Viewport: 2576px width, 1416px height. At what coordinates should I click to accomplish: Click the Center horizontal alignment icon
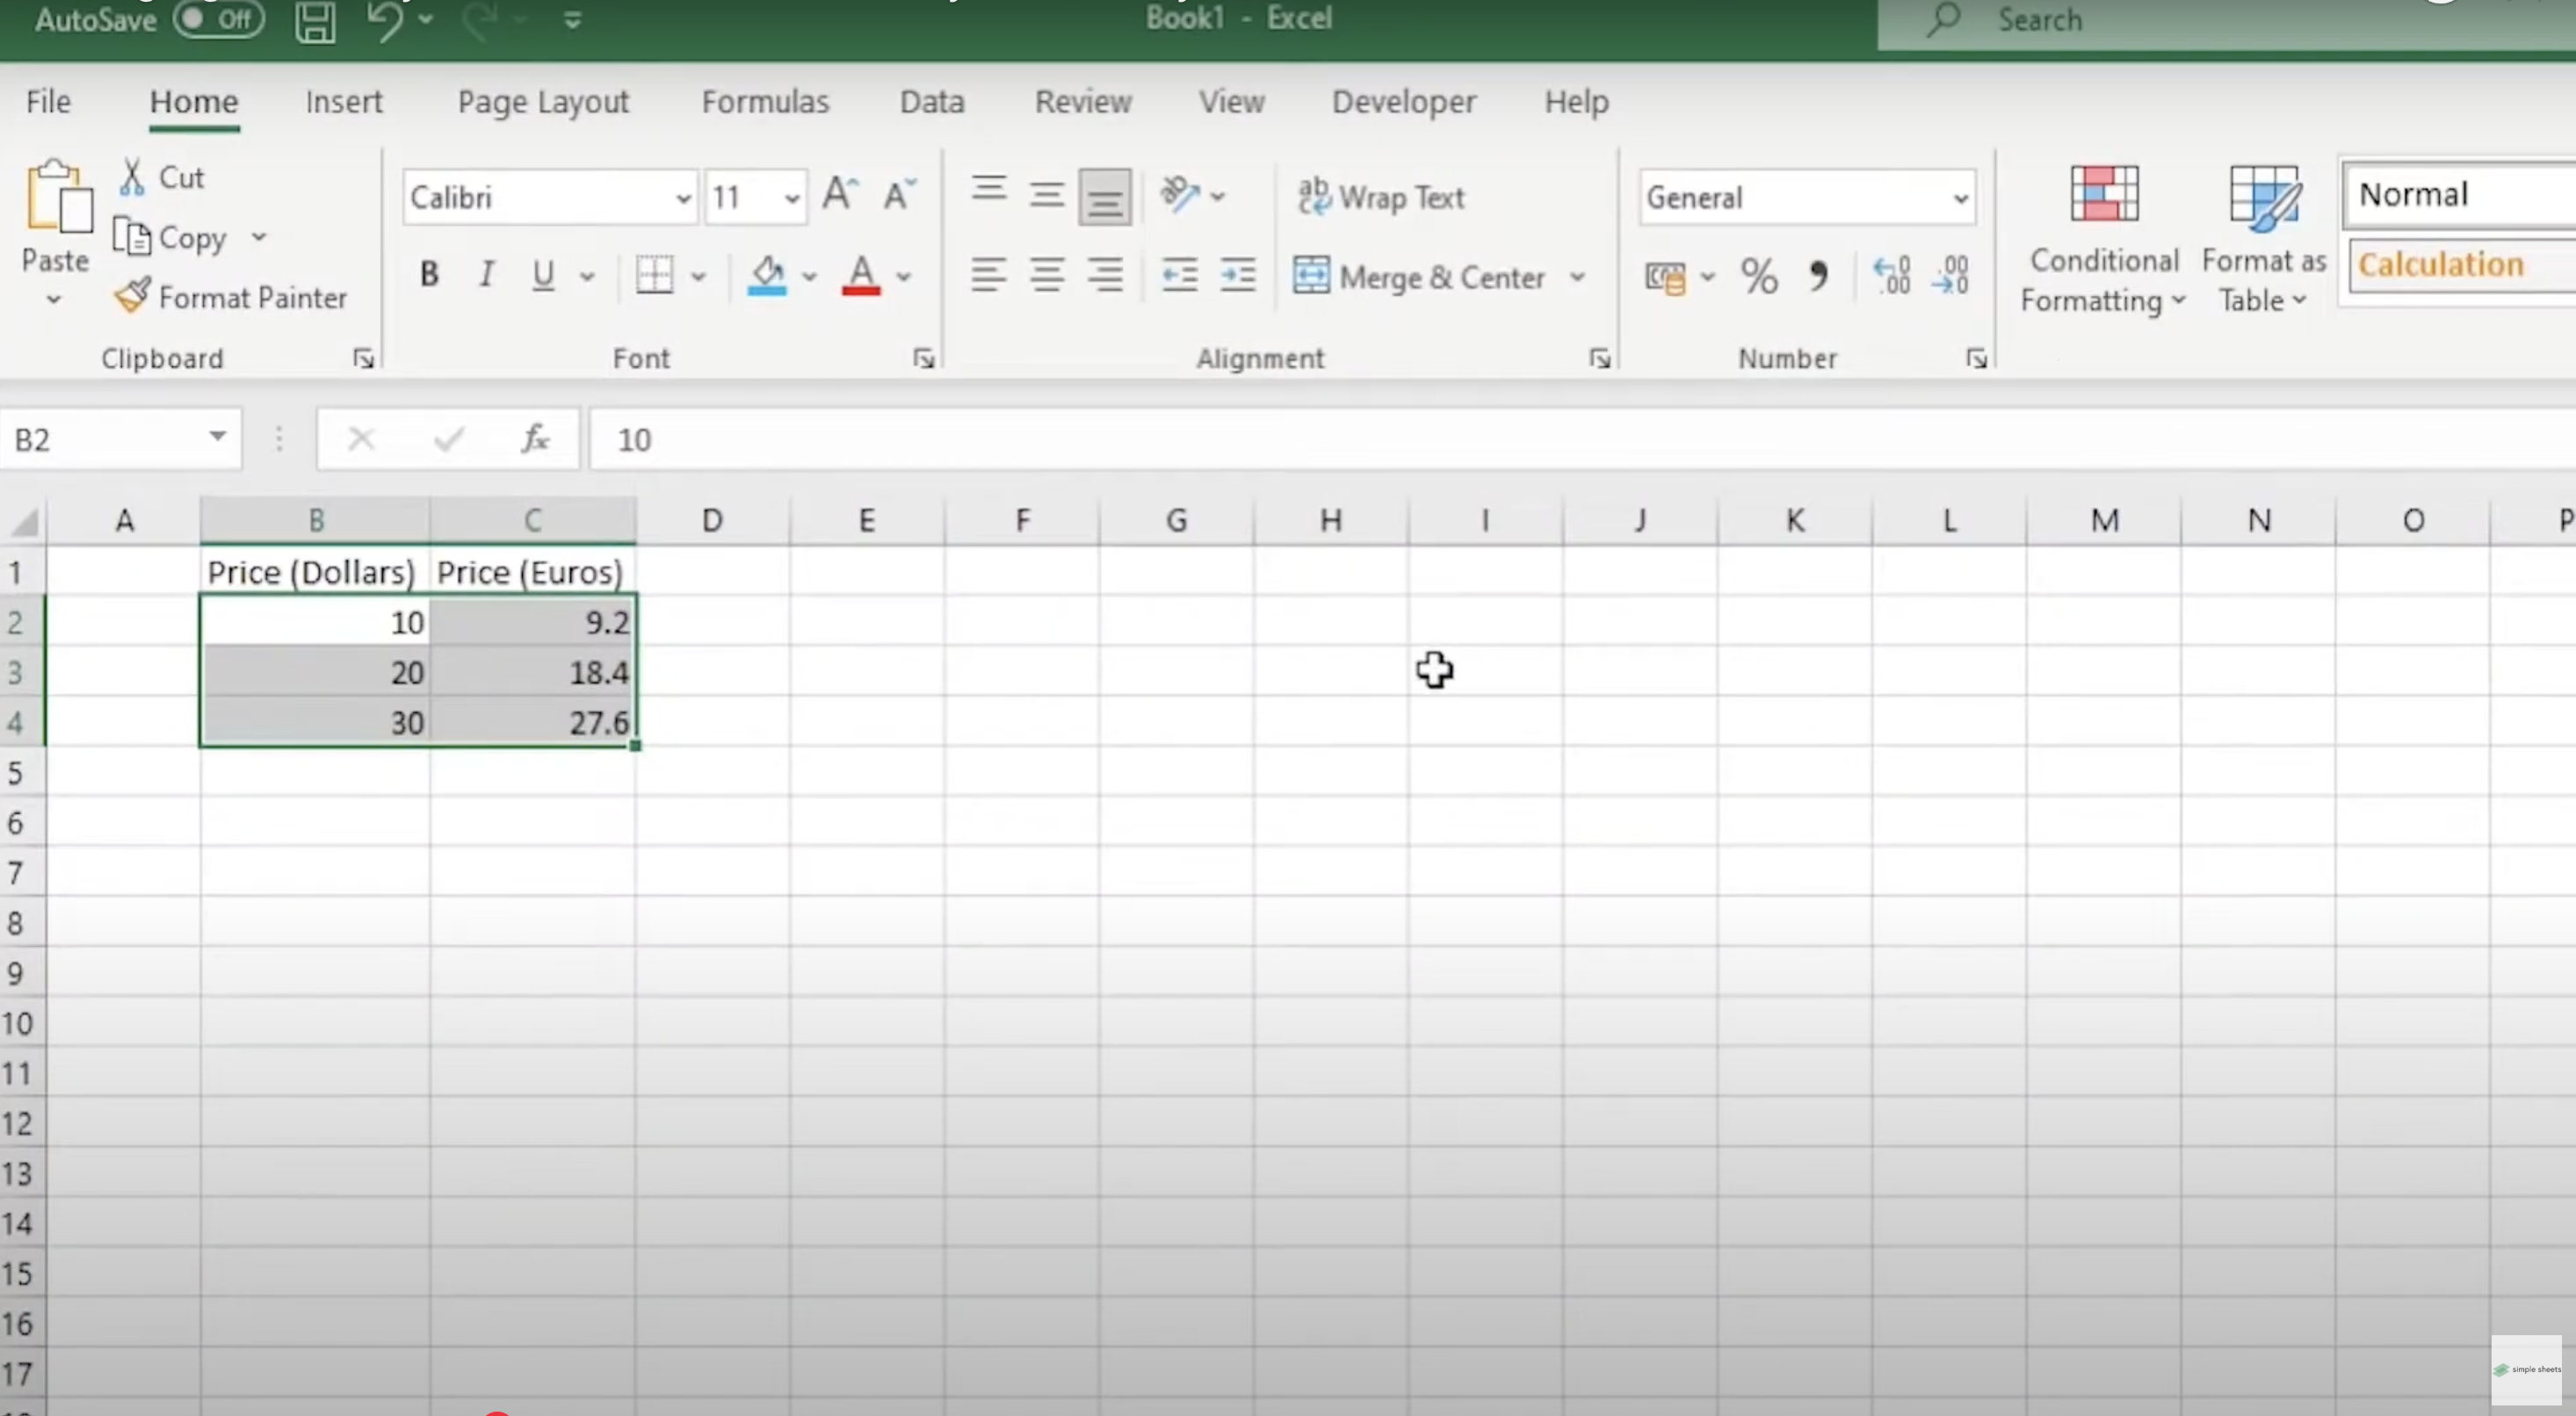(1047, 275)
